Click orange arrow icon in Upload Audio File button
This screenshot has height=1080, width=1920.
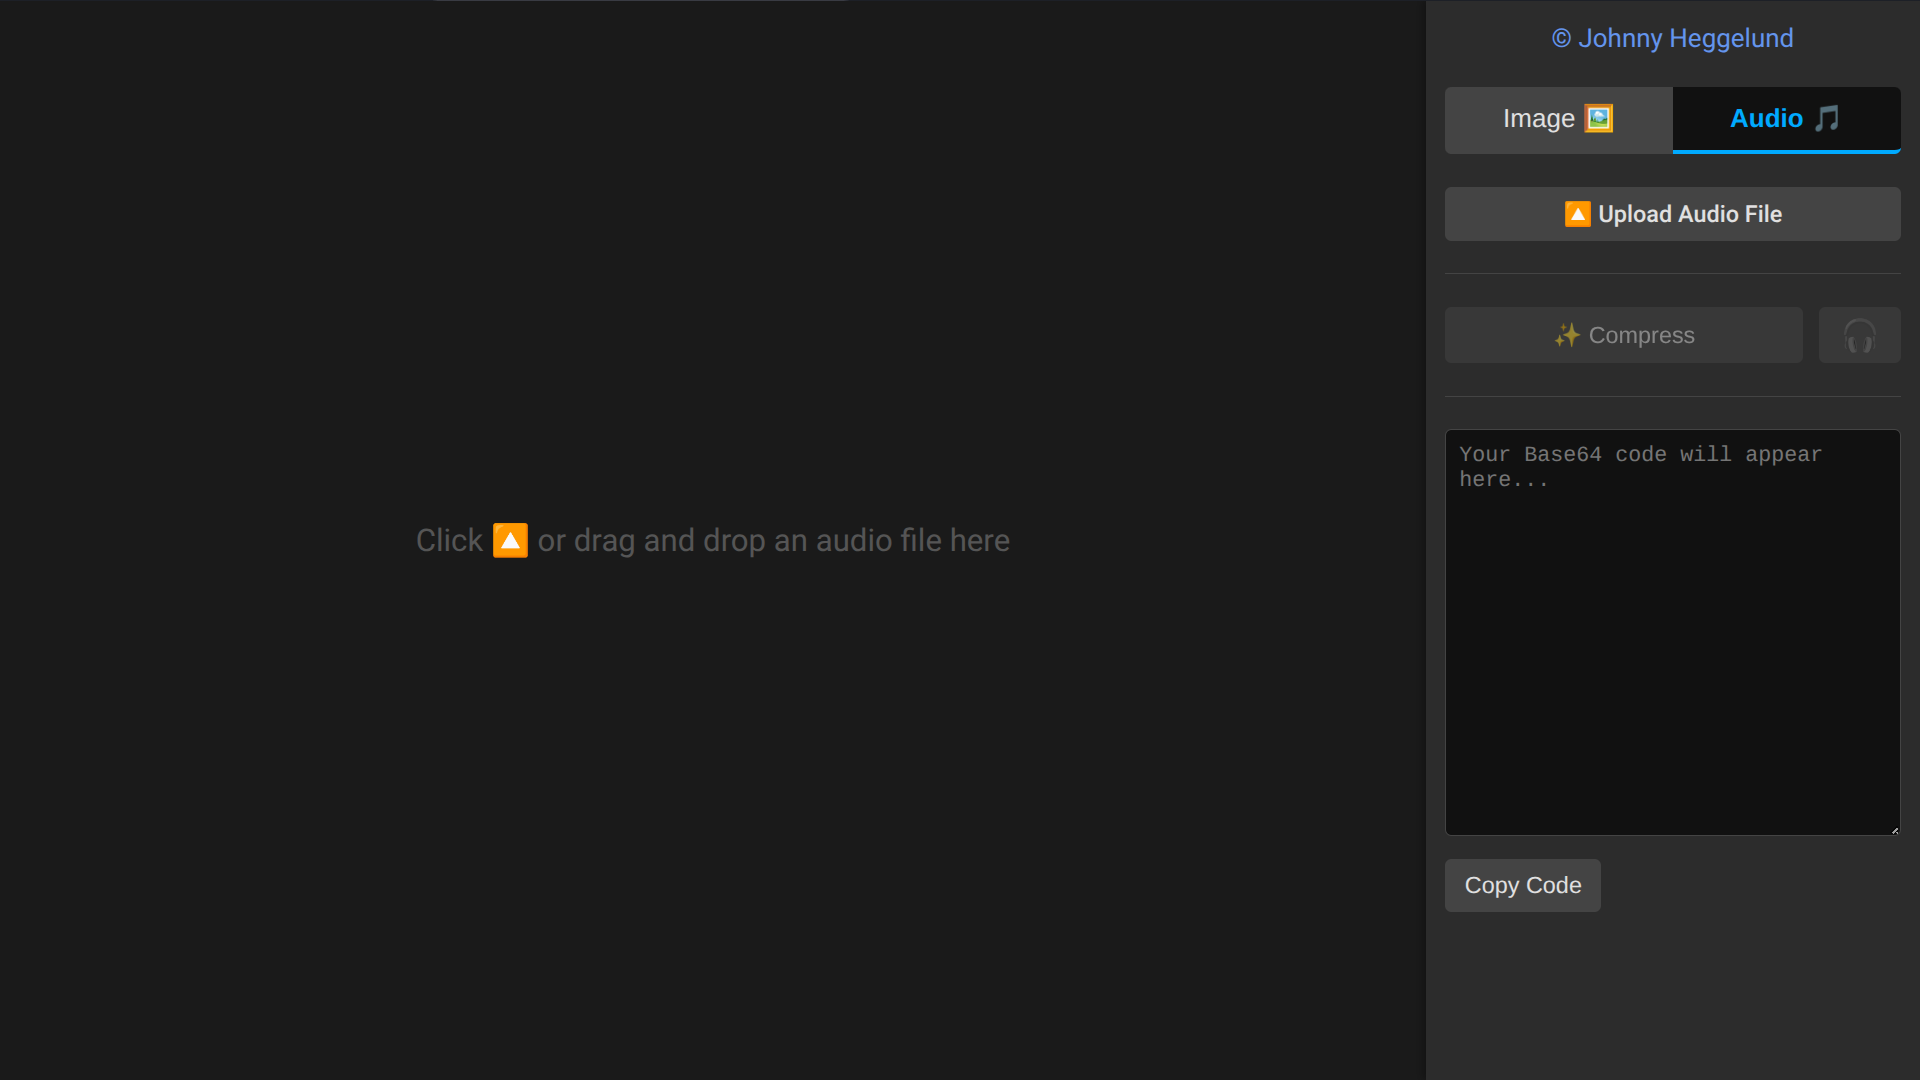click(x=1577, y=214)
